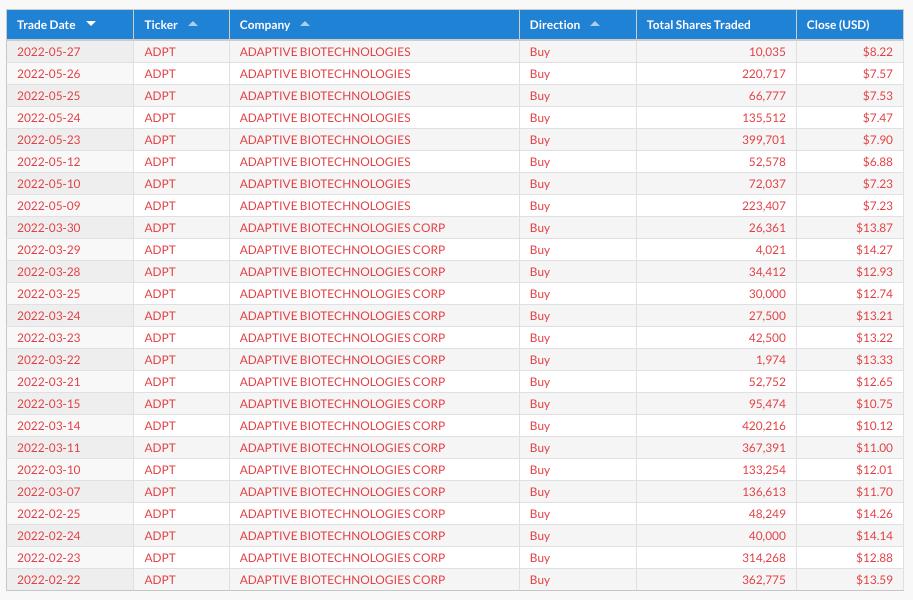
Task: Click the $14.27 closing price cell
Action: pos(873,250)
